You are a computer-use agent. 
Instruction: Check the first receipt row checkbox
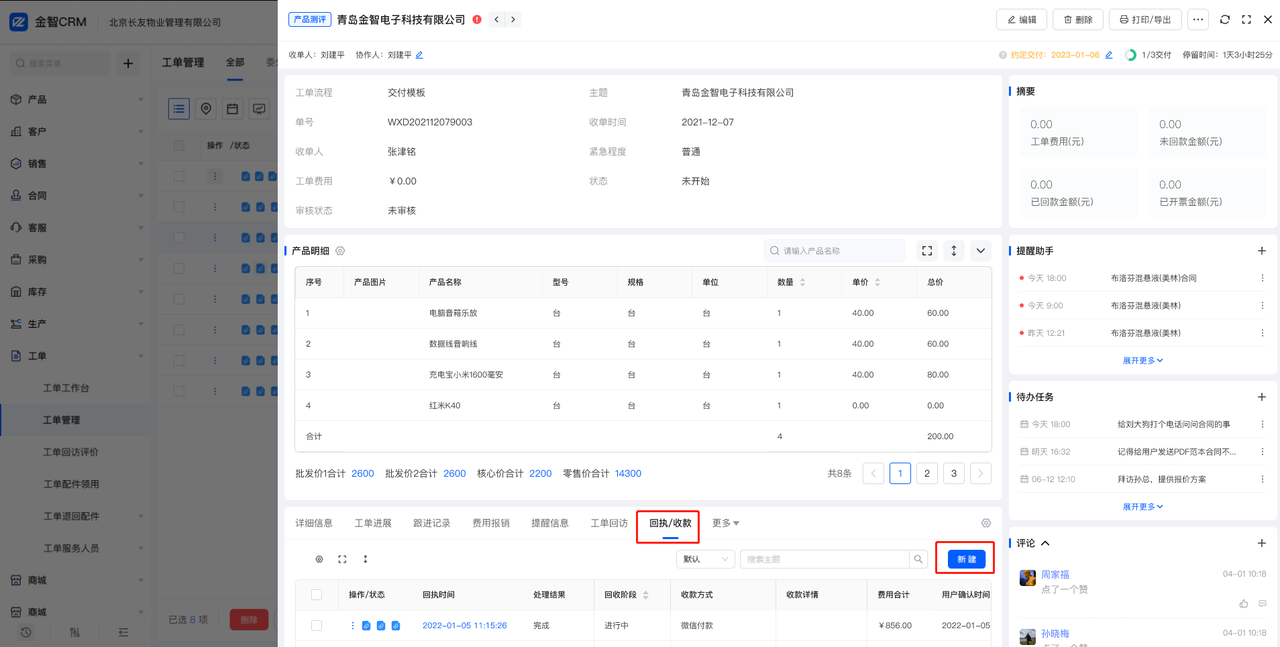pyautogui.click(x=317, y=625)
